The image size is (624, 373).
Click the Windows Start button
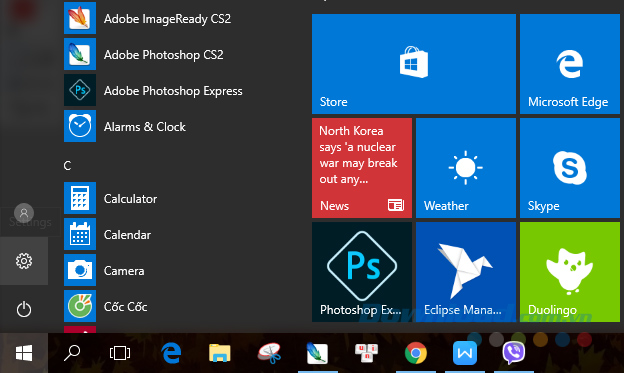tap(24, 353)
